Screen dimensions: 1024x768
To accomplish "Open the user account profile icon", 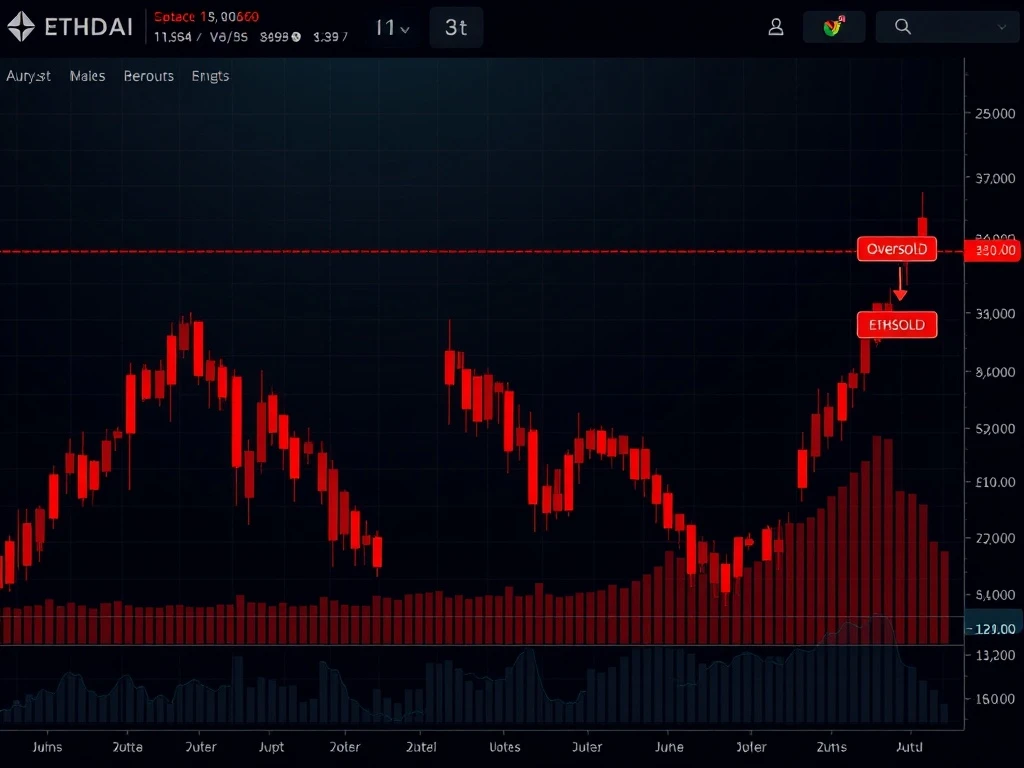I will pos(776,27).
